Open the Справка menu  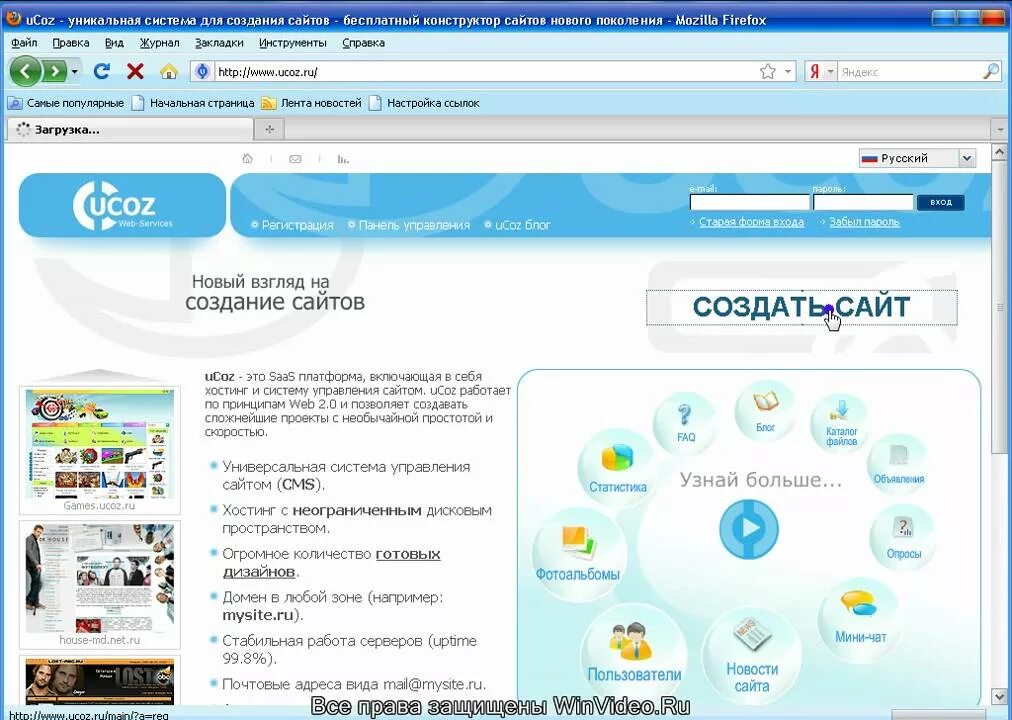[x=363, y=43]
